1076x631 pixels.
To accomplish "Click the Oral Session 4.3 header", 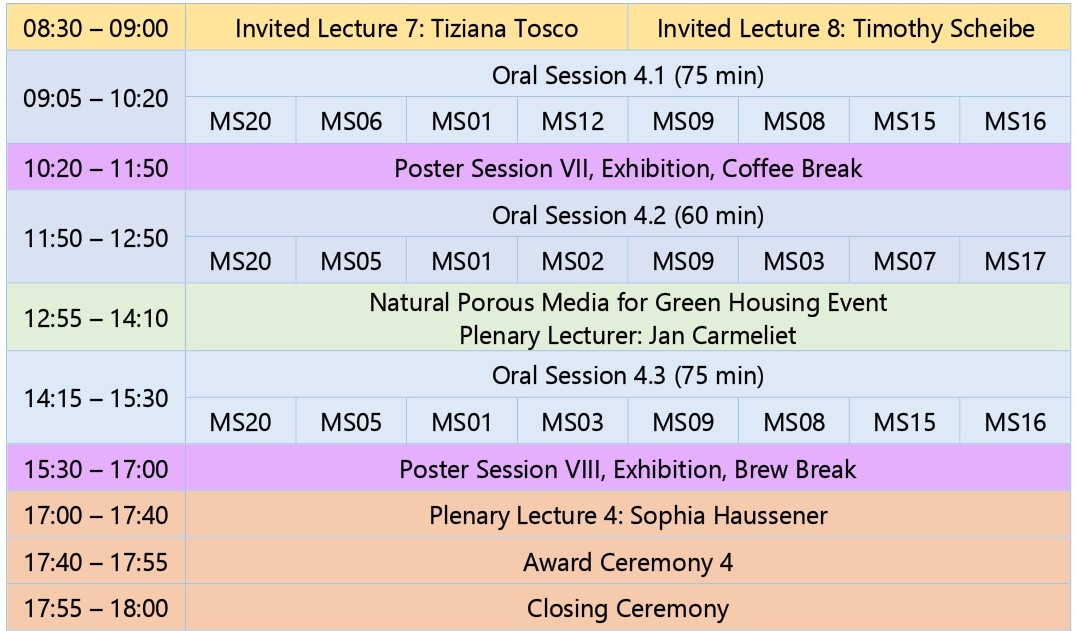I will [x=627, y=376].
